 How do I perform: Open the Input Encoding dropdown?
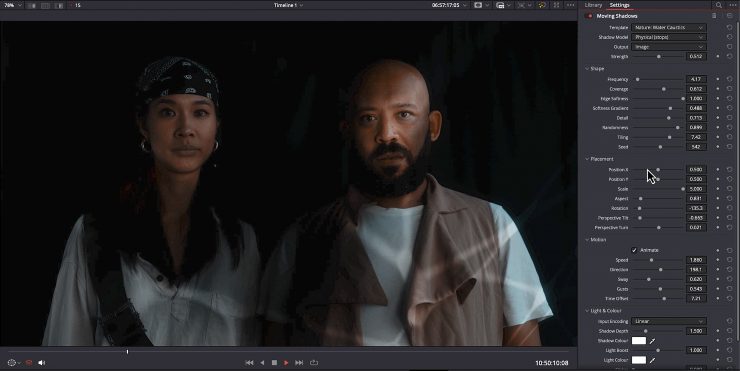pos(669,321)
